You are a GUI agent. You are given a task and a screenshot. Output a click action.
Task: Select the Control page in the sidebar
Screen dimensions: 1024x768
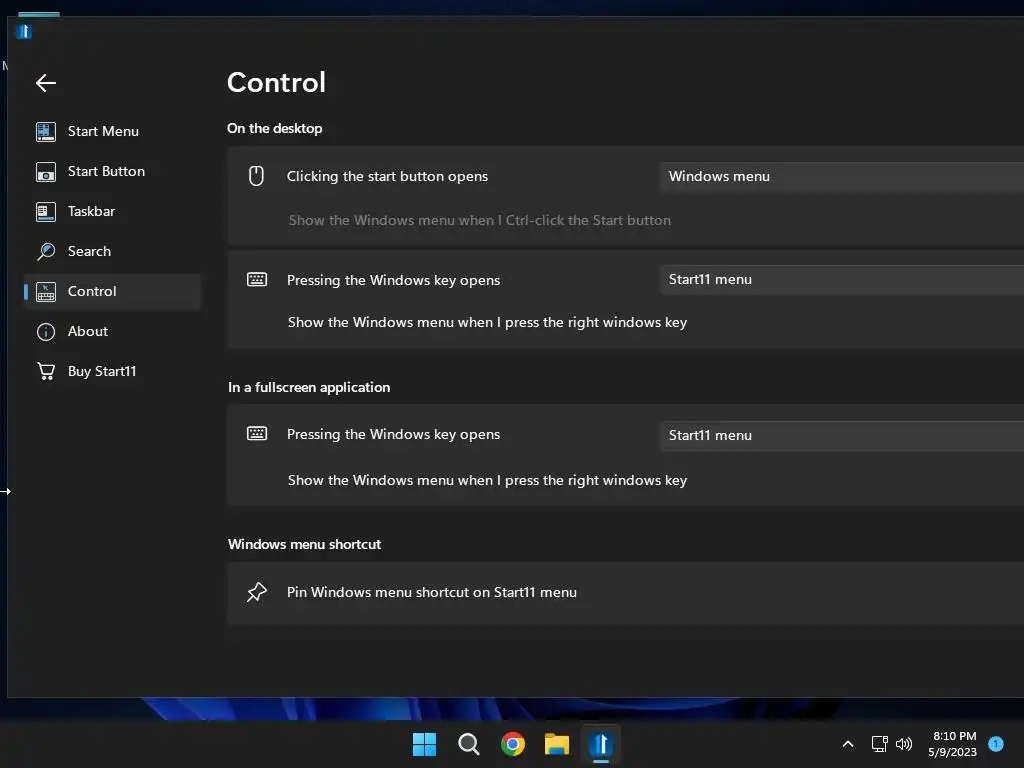click(x=112, y=292)
